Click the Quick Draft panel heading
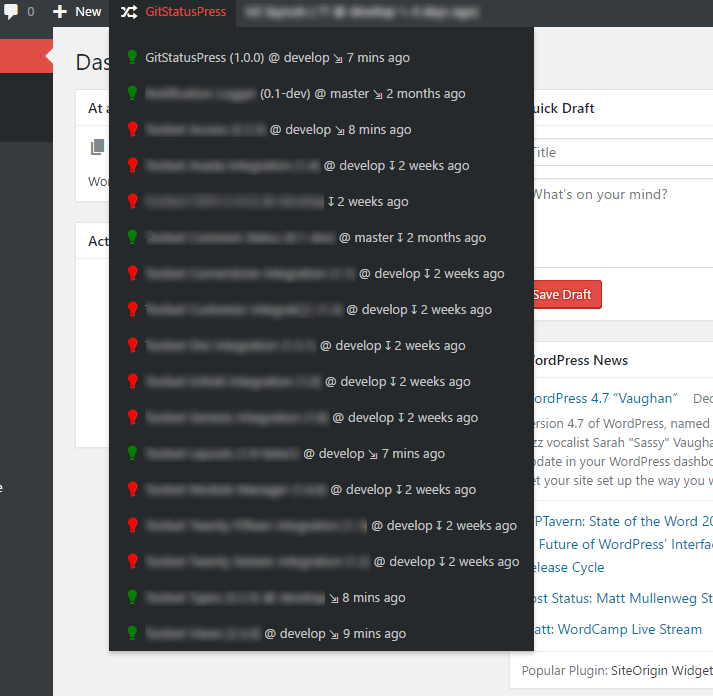 pos(564,108)
